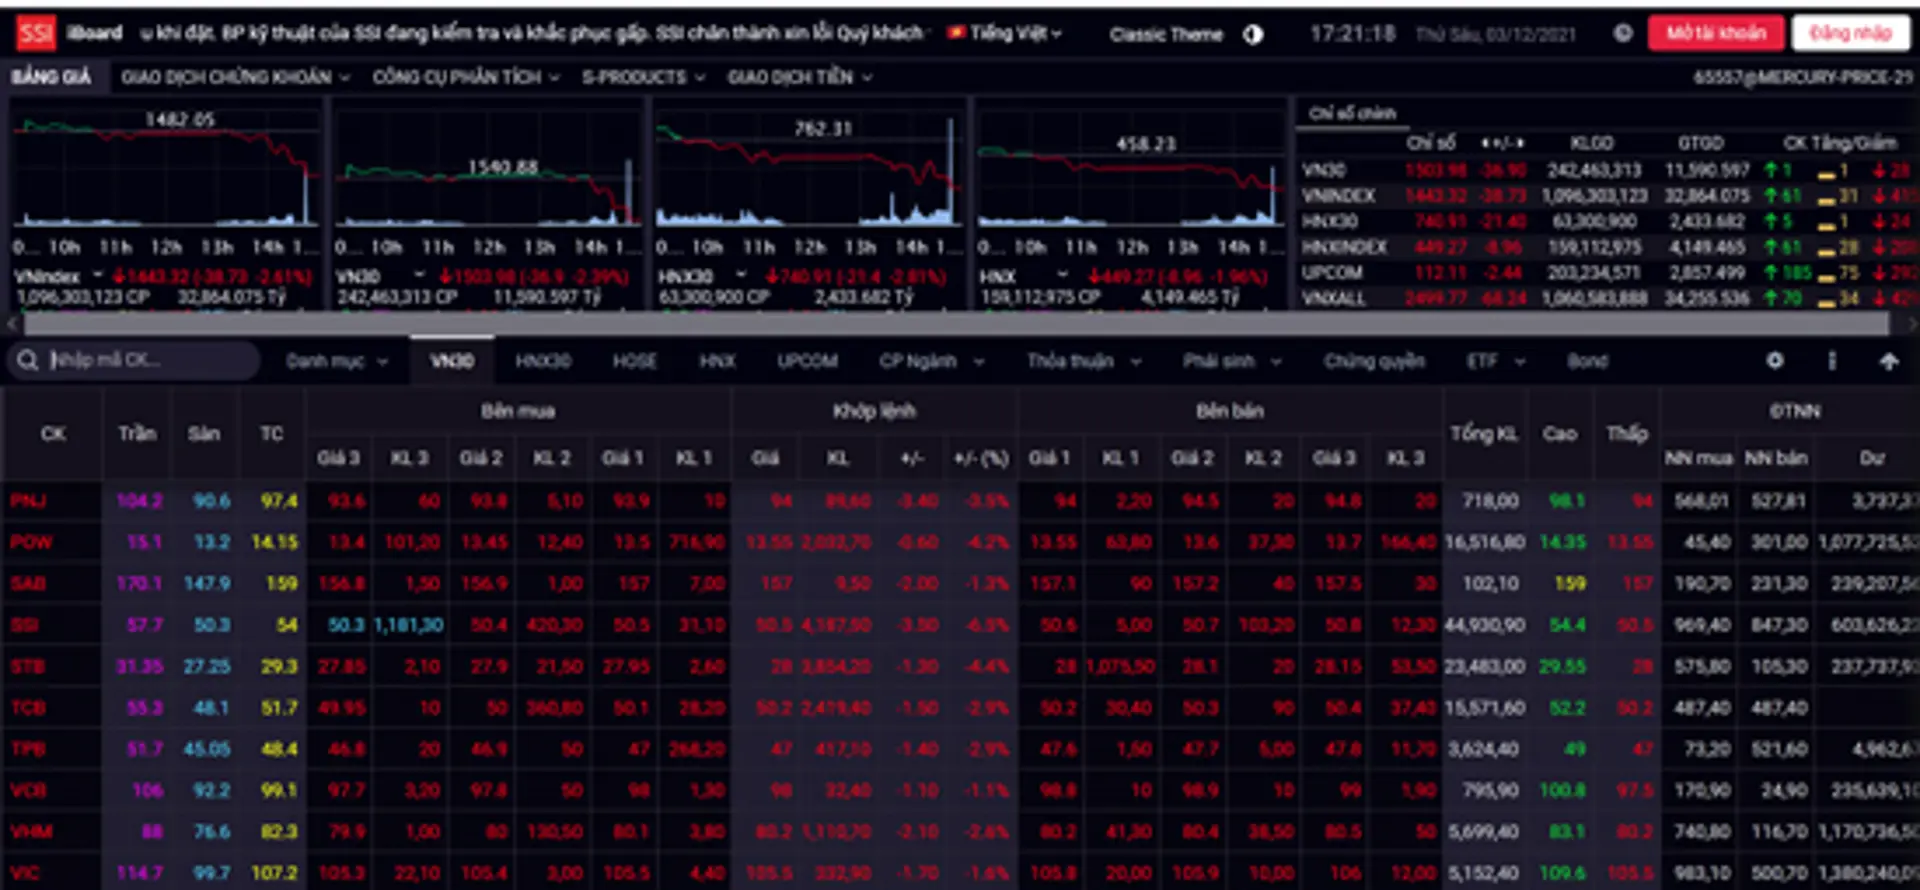Click SAB stock ticker

tap(29, 583)
